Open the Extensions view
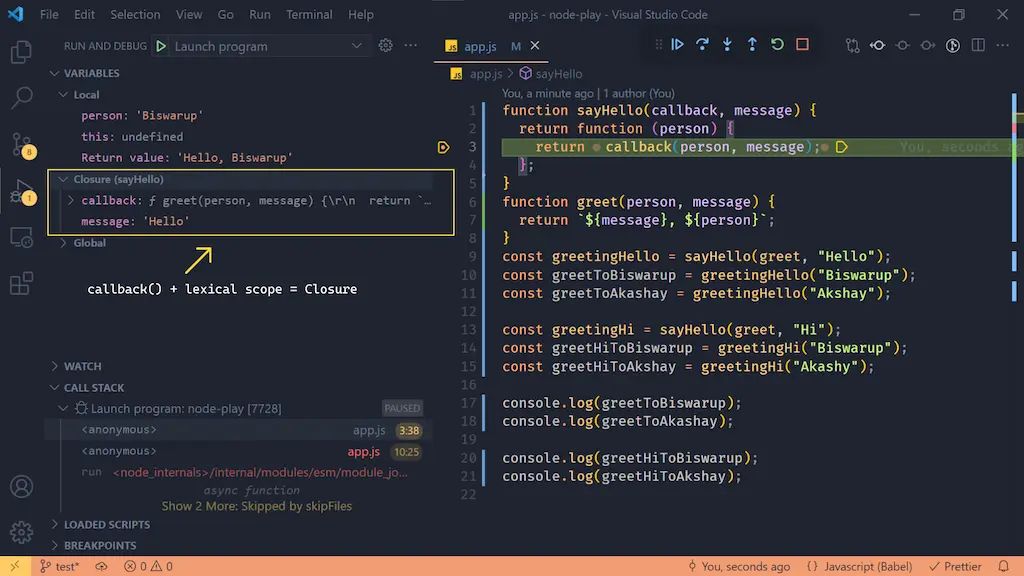1024x576 pixels. click(22, 283)
